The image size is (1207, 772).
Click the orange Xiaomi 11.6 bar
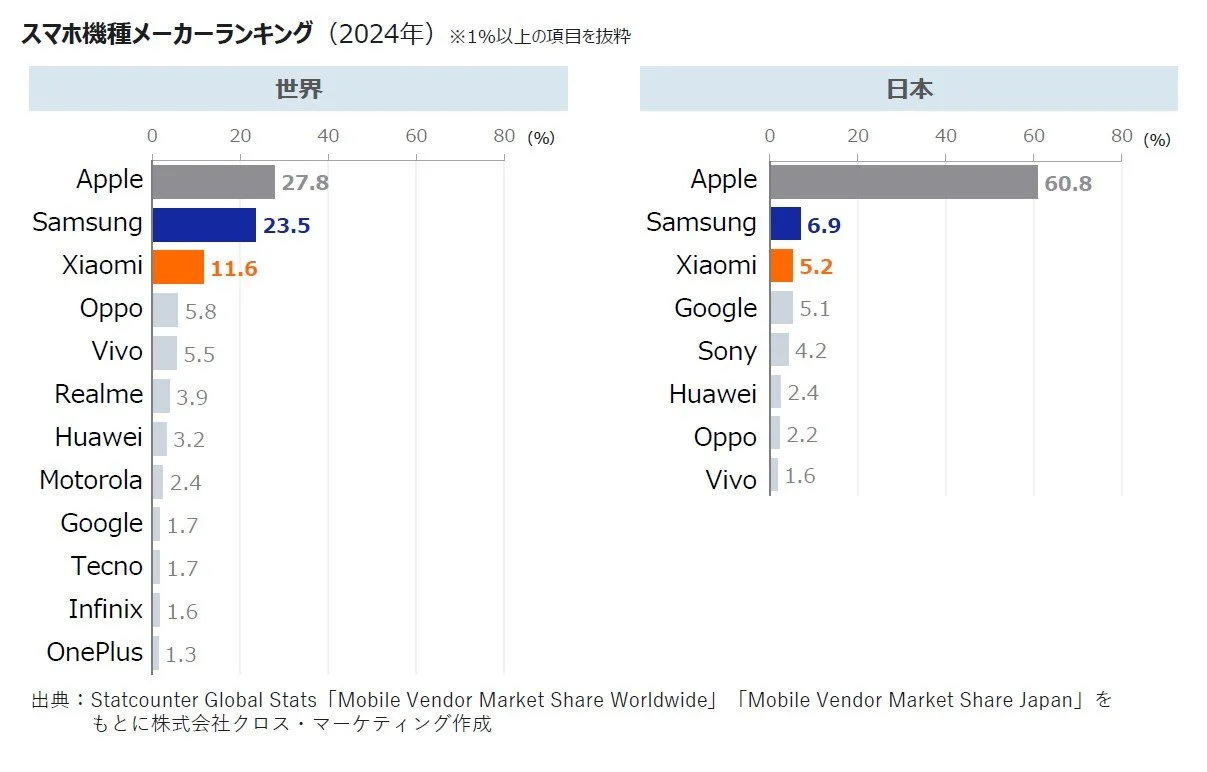point(178,268)
